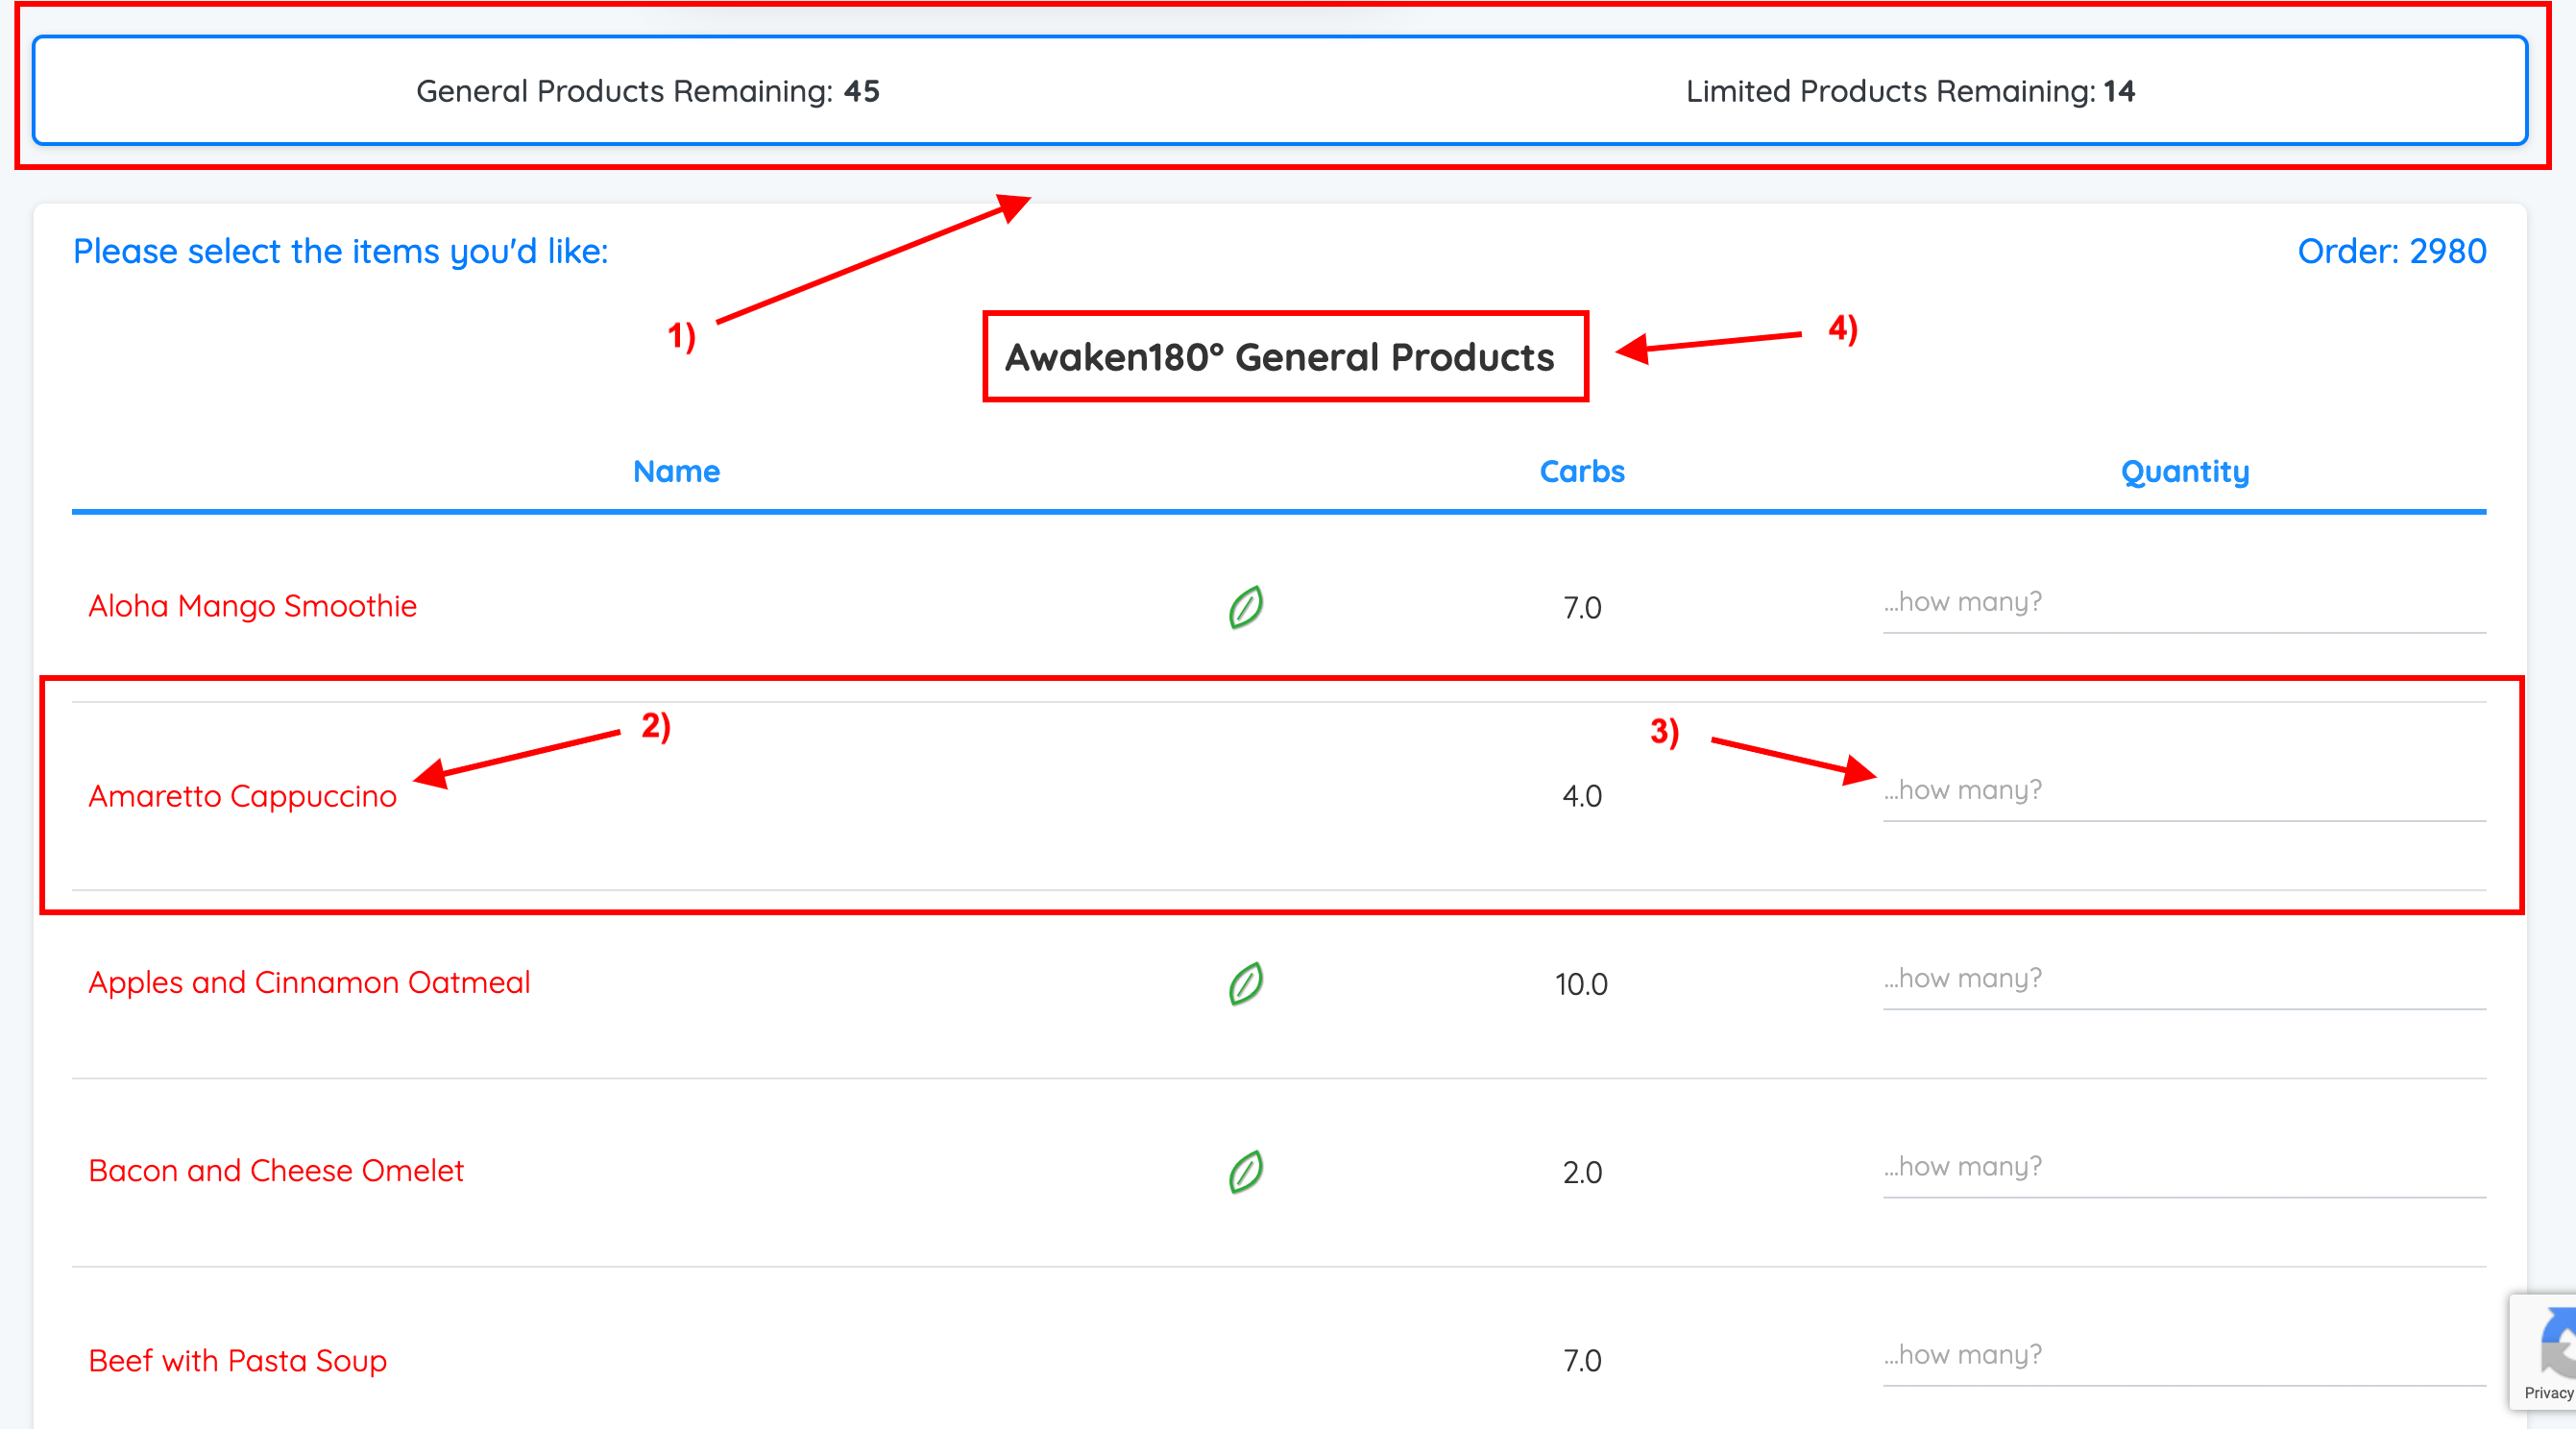Select Apples and Cinnamon Oatmeal item name
The height and width of the screenshot is (1429, 2576).
click(x=309, y=982)
